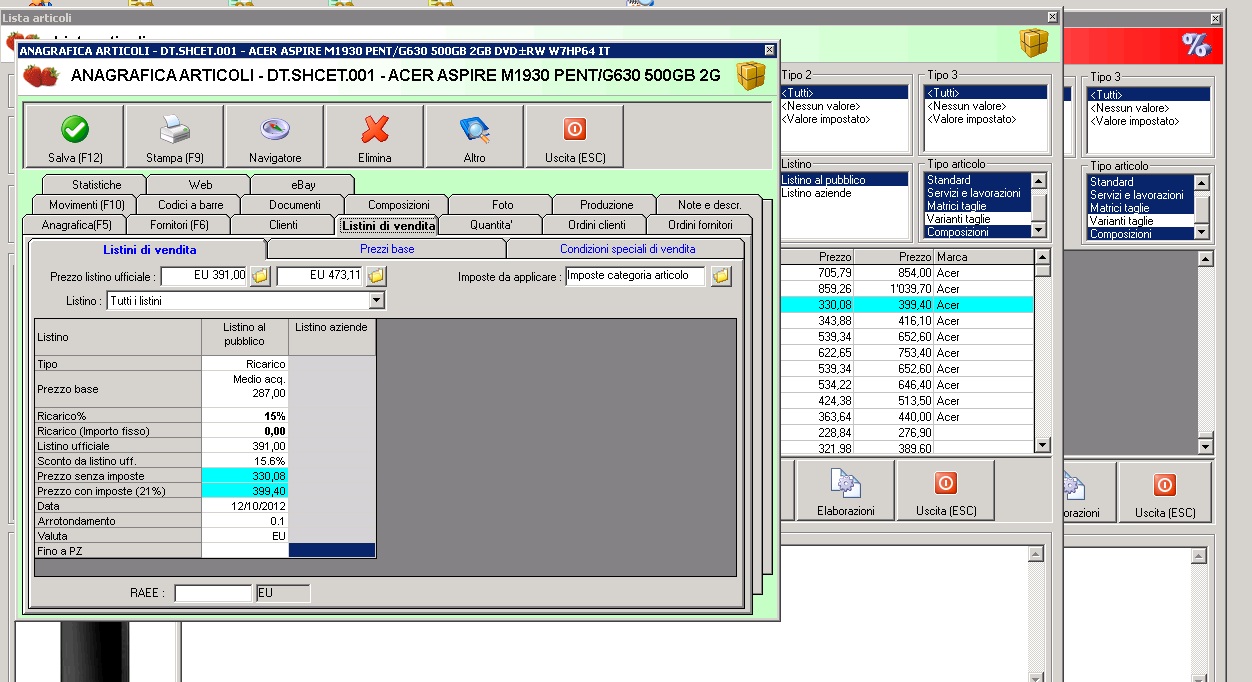
Task: Click scroll-down arrow of the price table
Action: pyautogui.click(x=1043, y=445)
